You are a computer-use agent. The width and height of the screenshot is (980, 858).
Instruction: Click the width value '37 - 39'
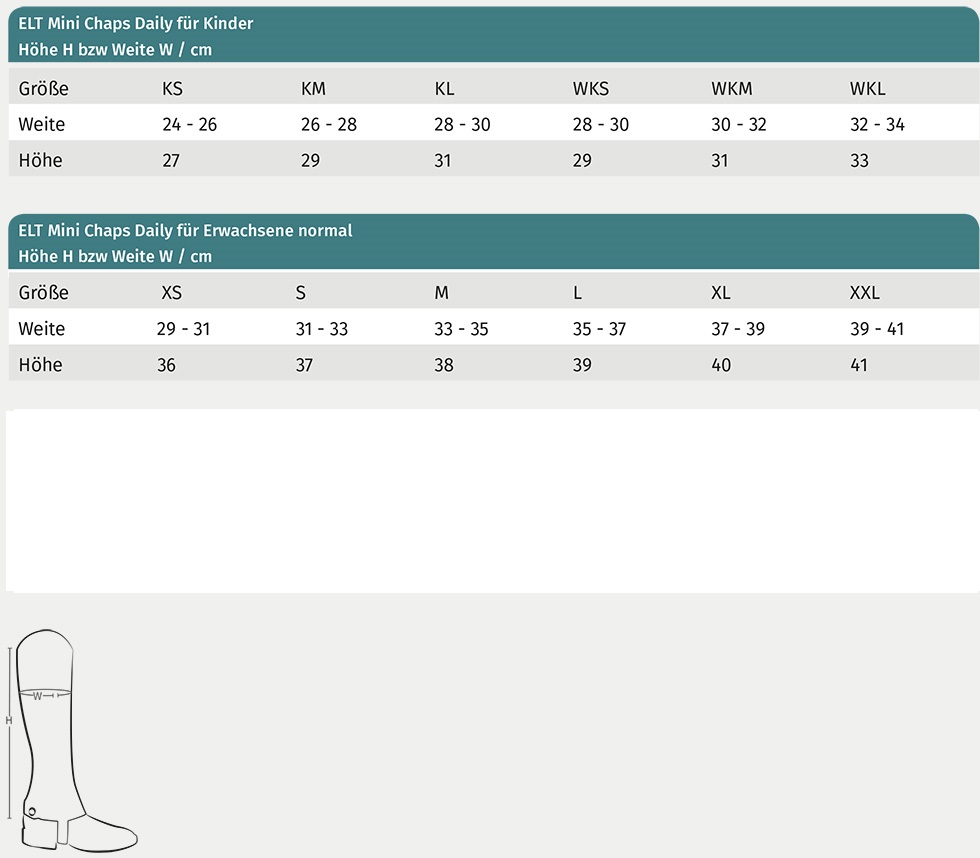(x=738, y=329)
